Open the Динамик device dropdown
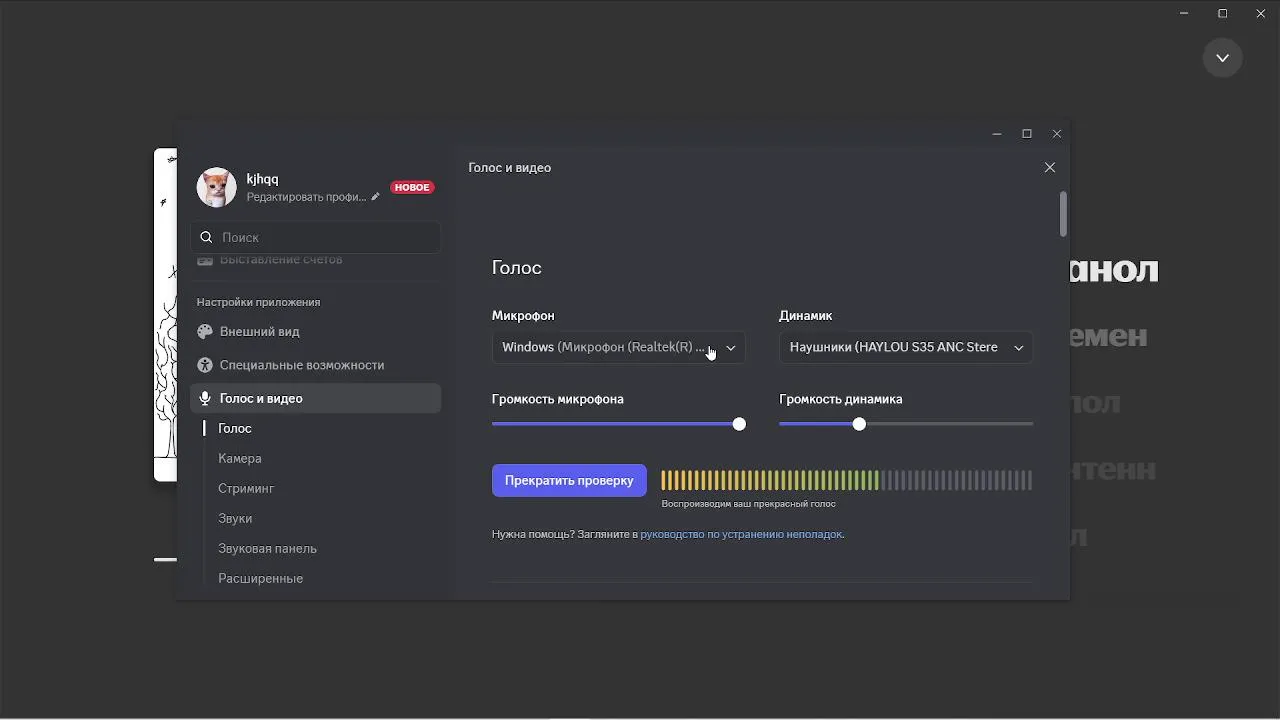1280x720 pixels. [905, 347]
